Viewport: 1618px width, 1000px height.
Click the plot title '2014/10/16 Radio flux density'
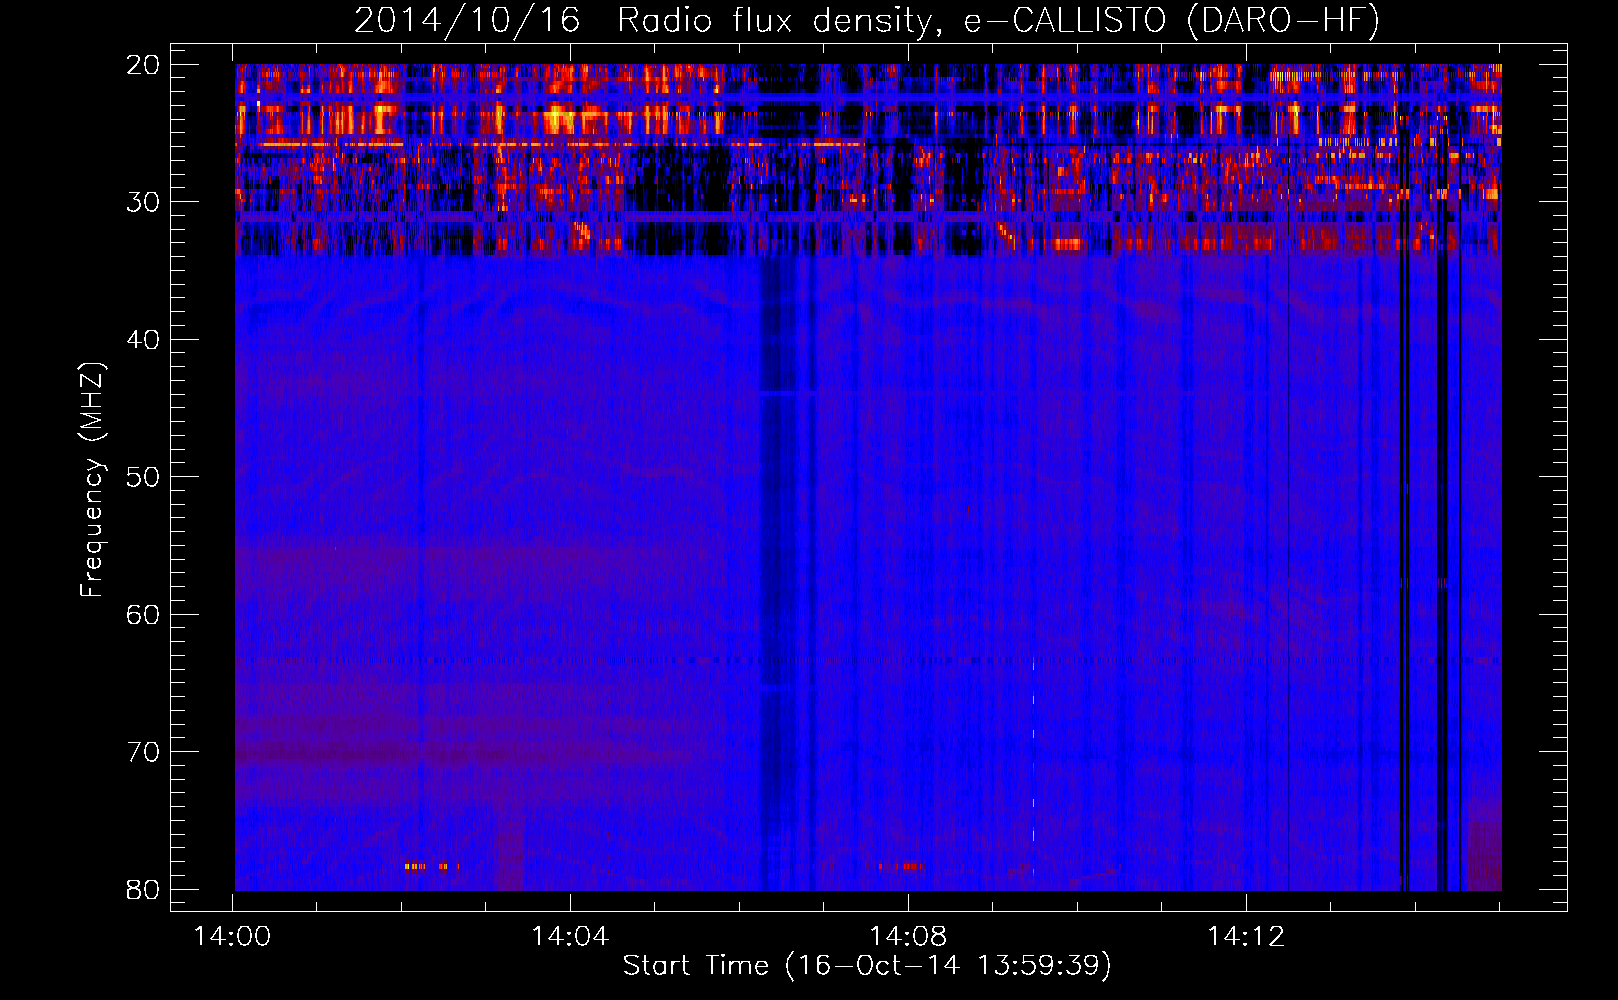649,20
